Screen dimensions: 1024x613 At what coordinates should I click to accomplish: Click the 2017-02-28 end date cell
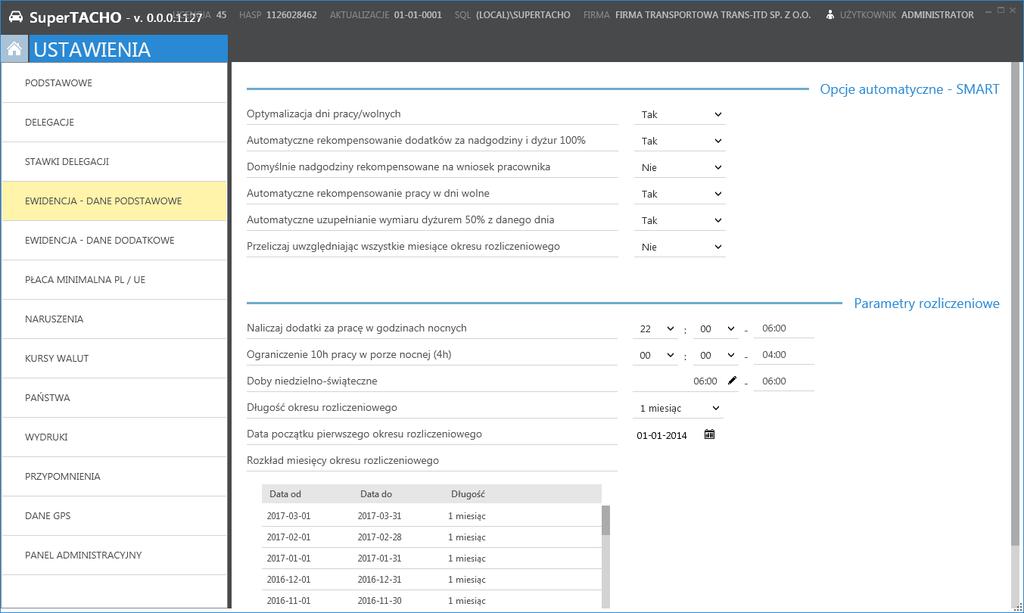[x=379, y=537]
